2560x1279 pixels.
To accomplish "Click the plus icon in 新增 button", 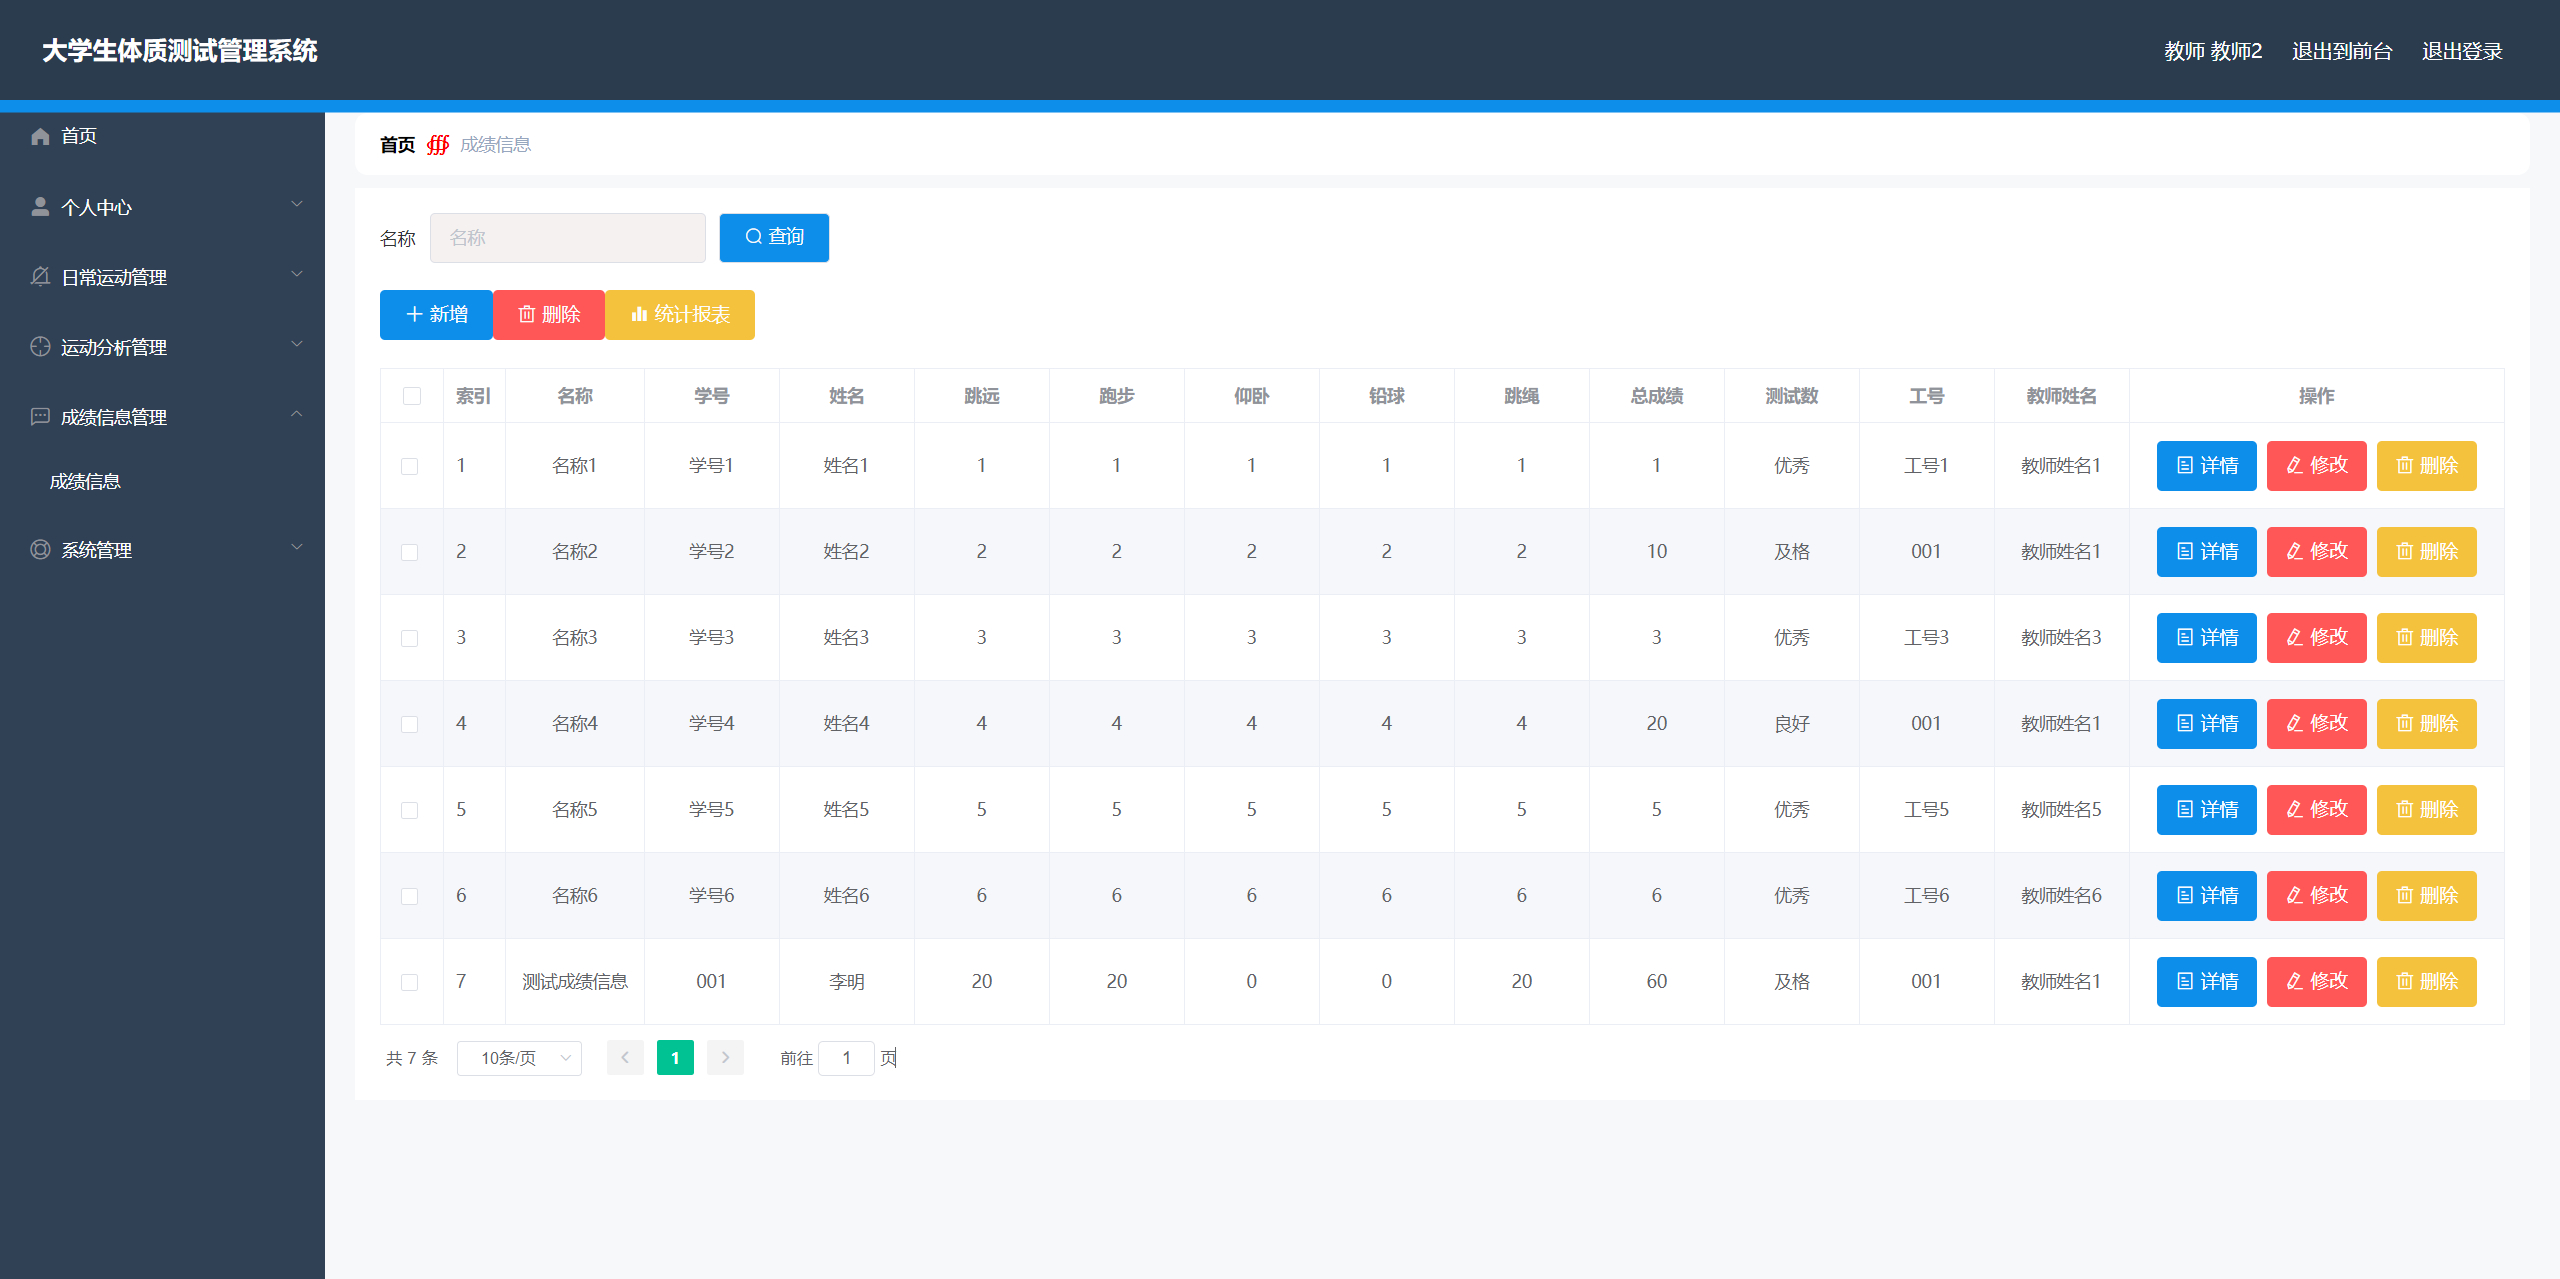I will tap(414, 314).
